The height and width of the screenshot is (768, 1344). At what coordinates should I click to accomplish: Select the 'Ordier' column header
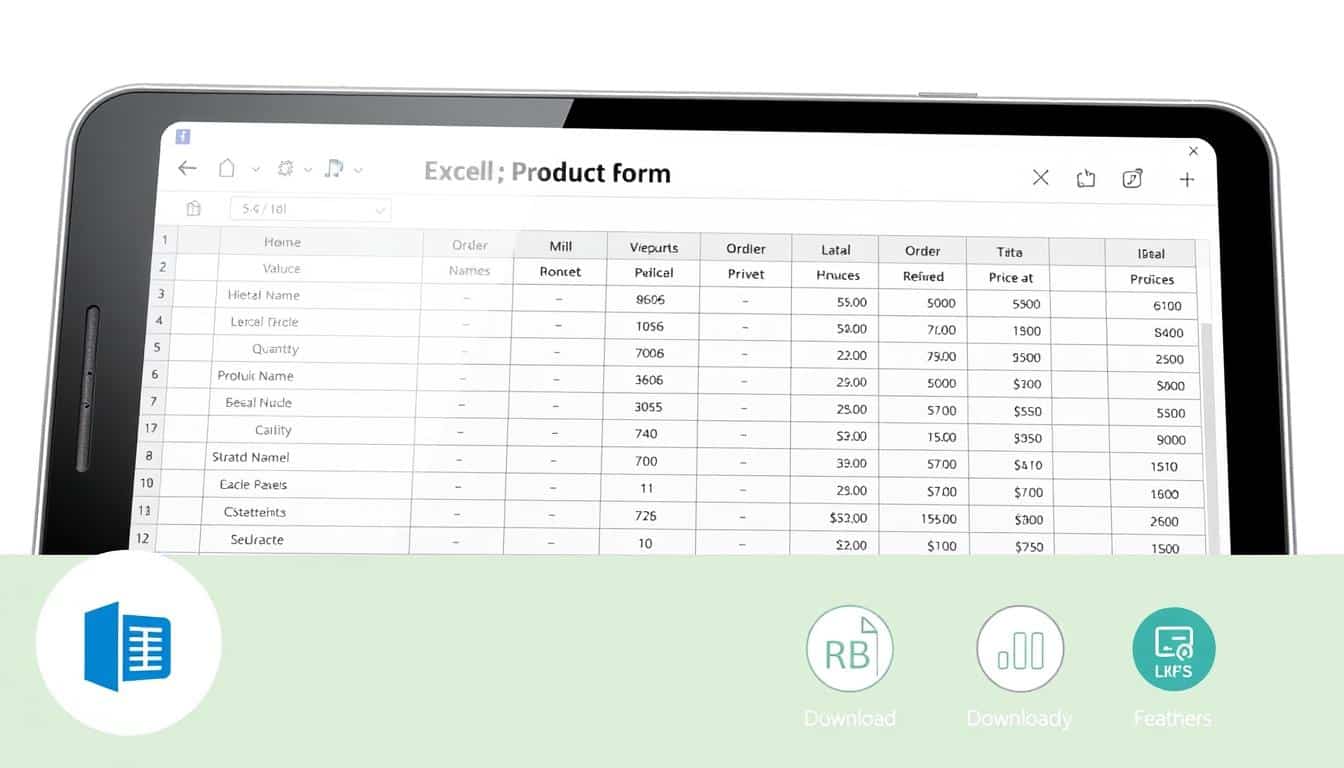(x=746, y=248)
